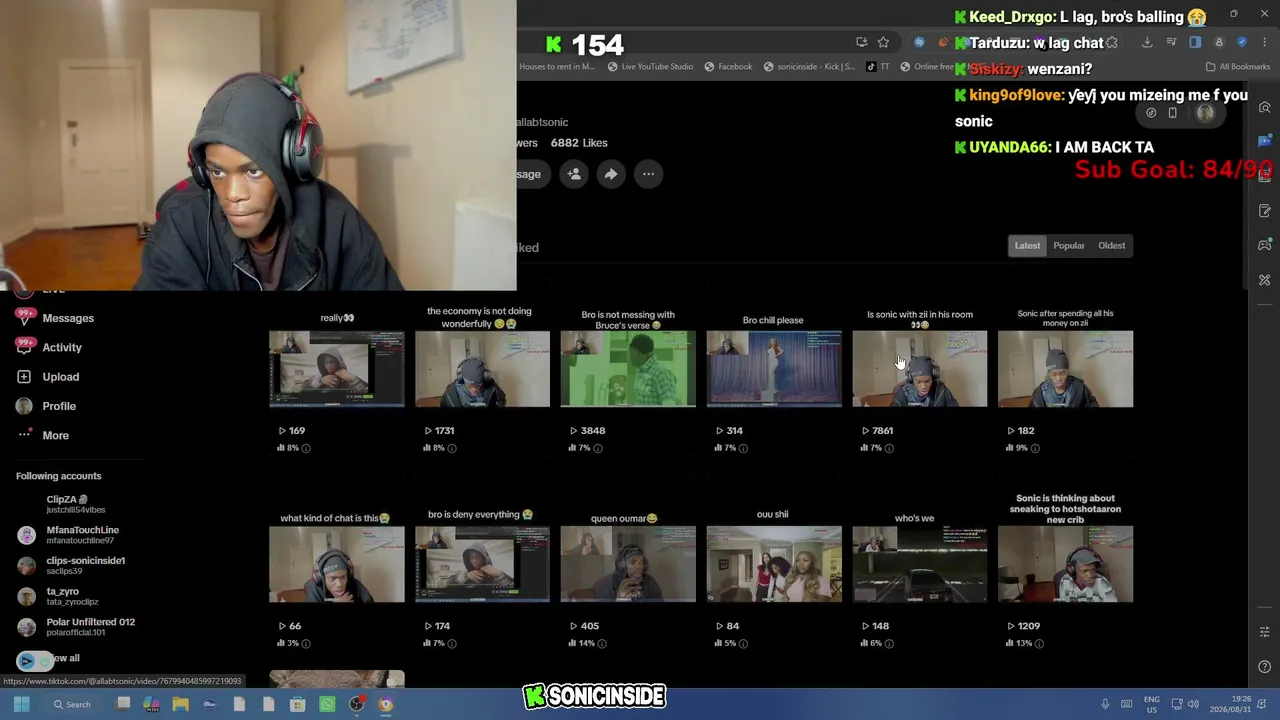Image resolution: width=1280 pixels, height=720 pixels.
Task: Open the Live YouTube Studio bookmark
Action: (650, 67)
